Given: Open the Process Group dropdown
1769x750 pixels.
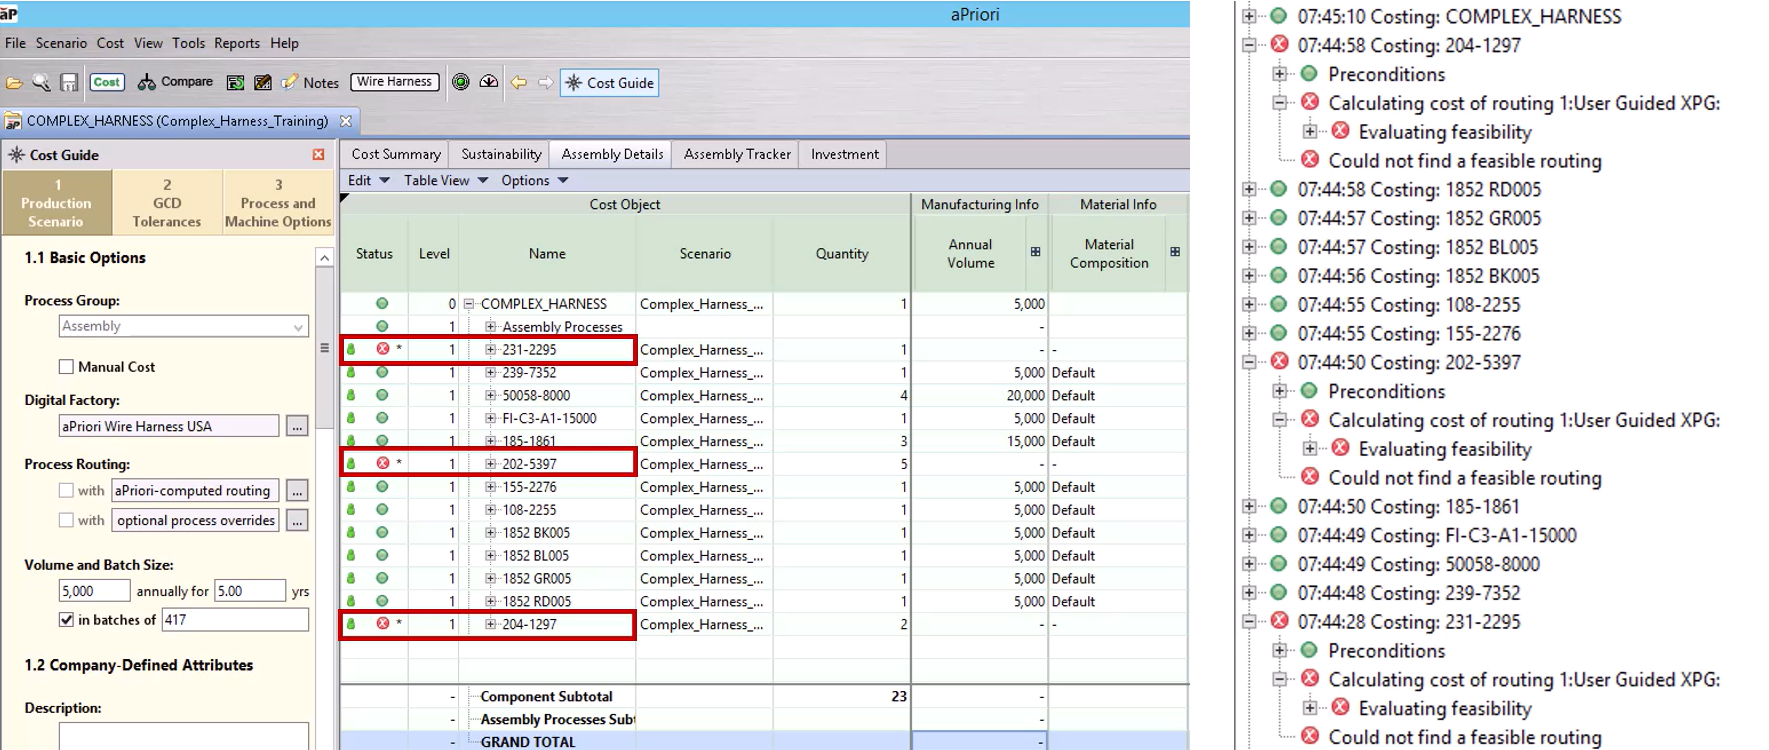Looking at the screenshot, I should (183, 326).
